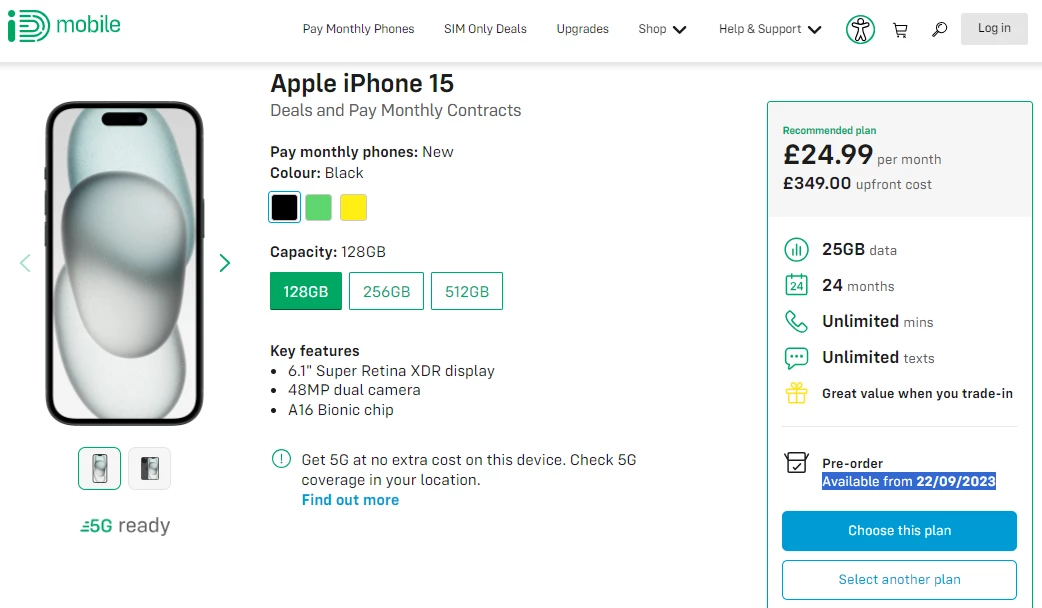This screenshot has height=608, width=1042.
Task: Go to Upgrades page
Action: (x=582, y=29)
